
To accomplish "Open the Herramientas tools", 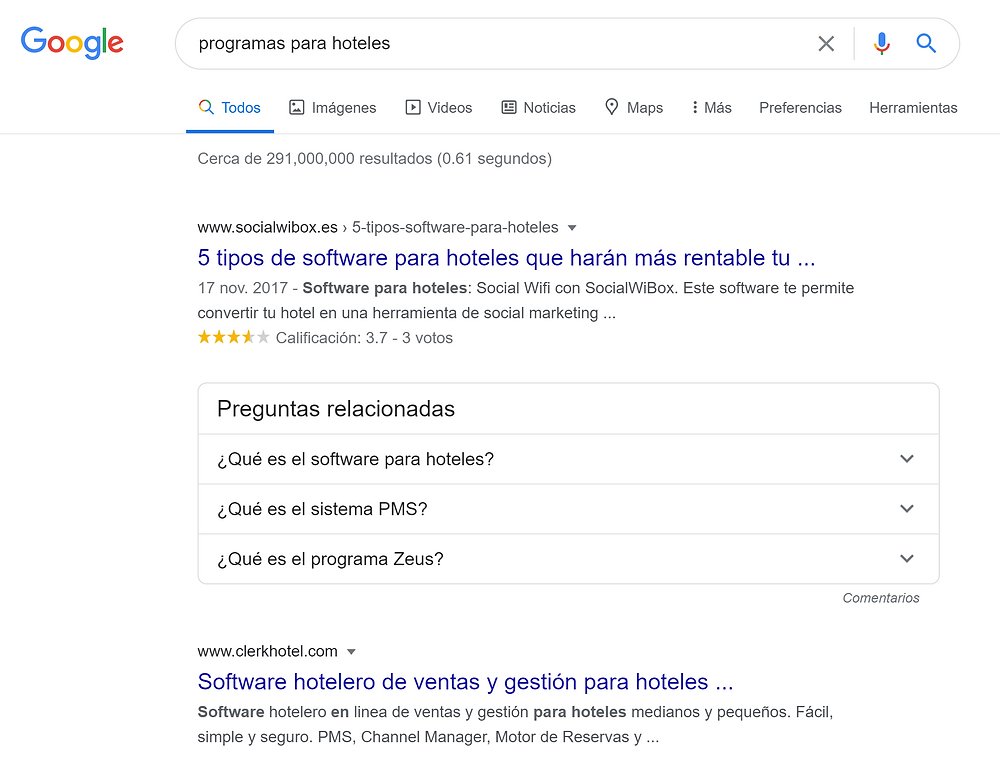I will 913,107.
